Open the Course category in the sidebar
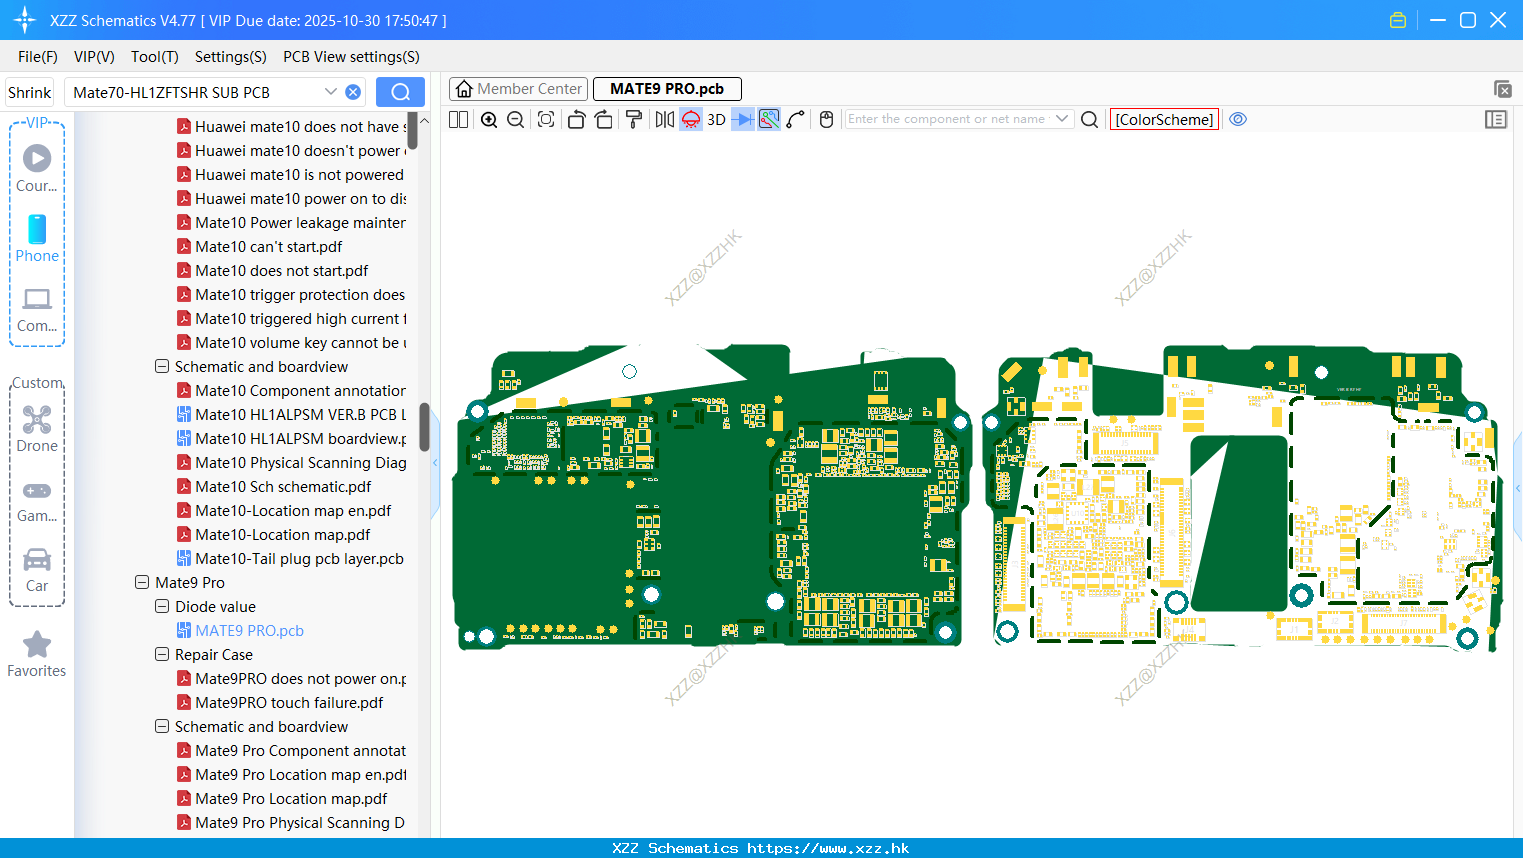Viewport: 1523px width, 858px height. tap(37, 168)
